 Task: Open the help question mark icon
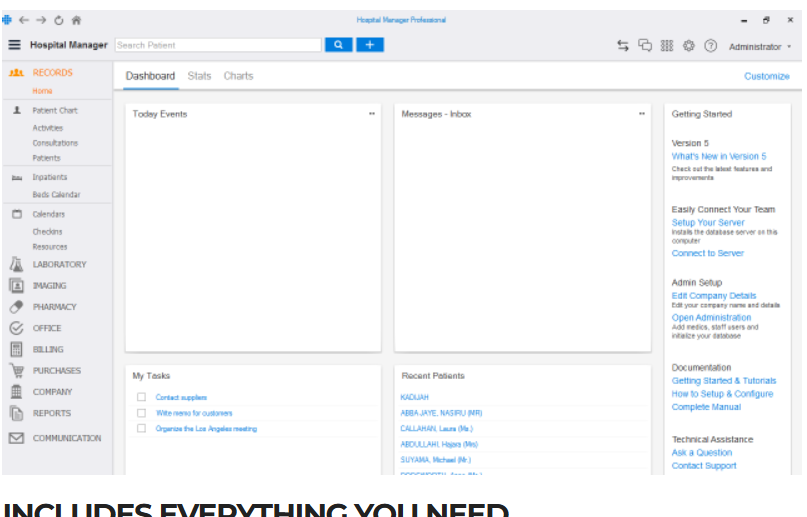711,46
